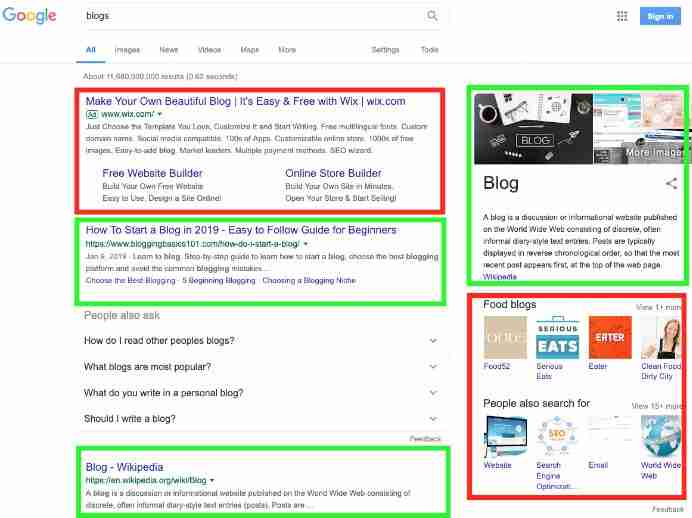Open Online Store Builder sitelink
Screen dimensions: 692x518
pos(333,173)
